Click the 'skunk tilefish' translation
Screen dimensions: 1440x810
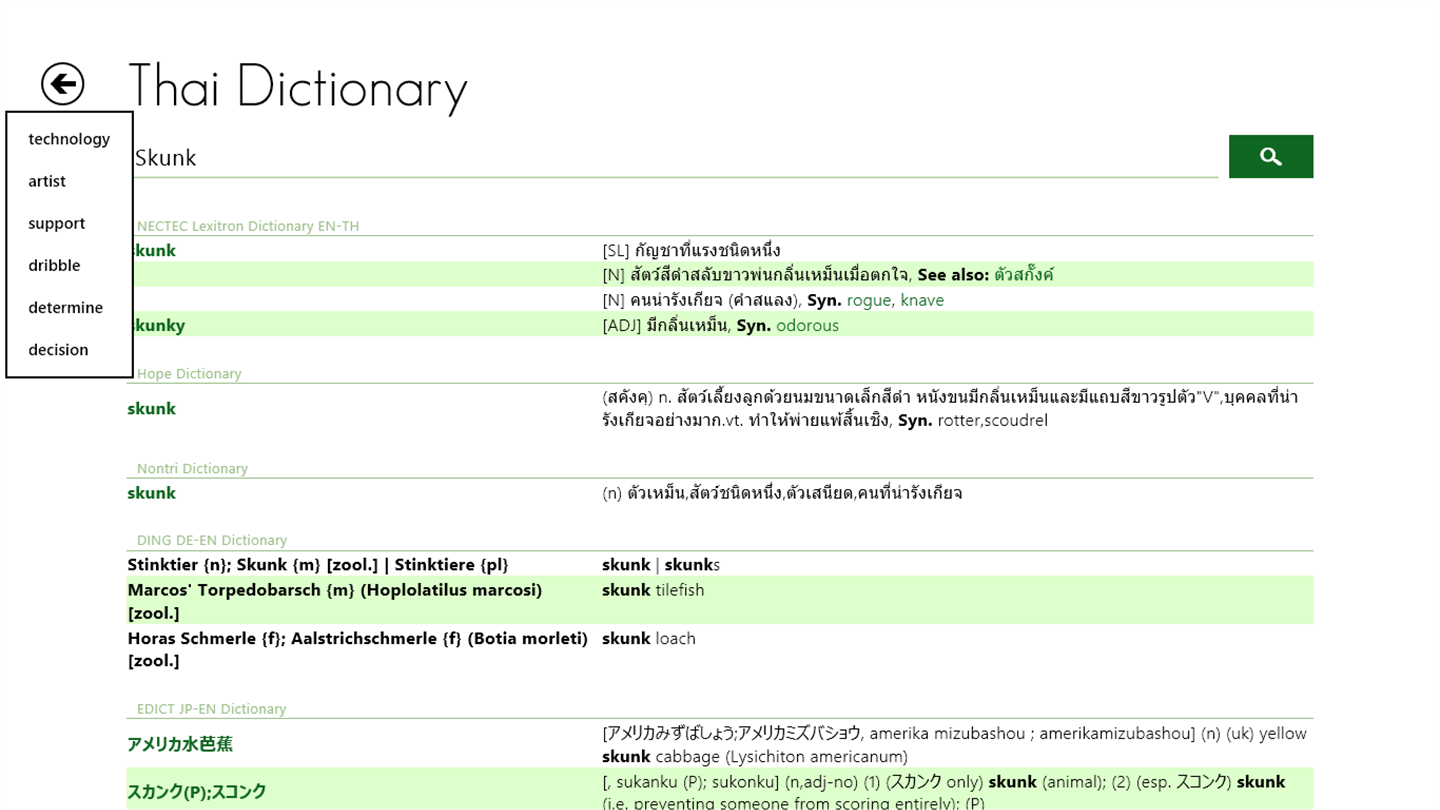(x=653, y=590)
